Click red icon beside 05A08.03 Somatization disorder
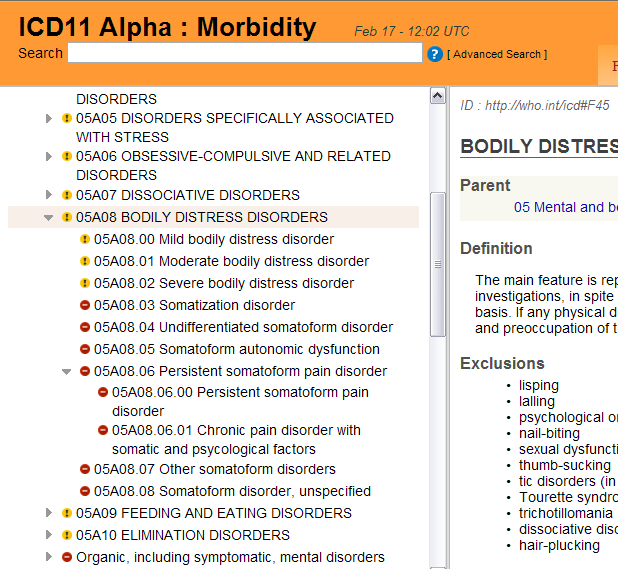The height and width of the screenshot is (569, 618). pyautogui.click(x=85, y=305)
